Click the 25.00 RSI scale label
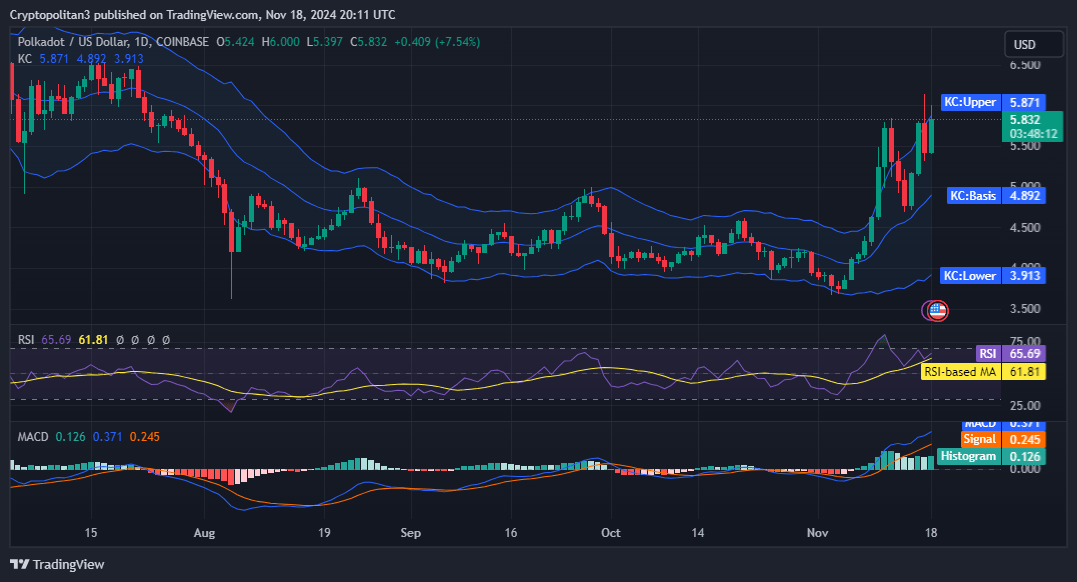This screenshot has height=582, width=1077. (1025, 405)
